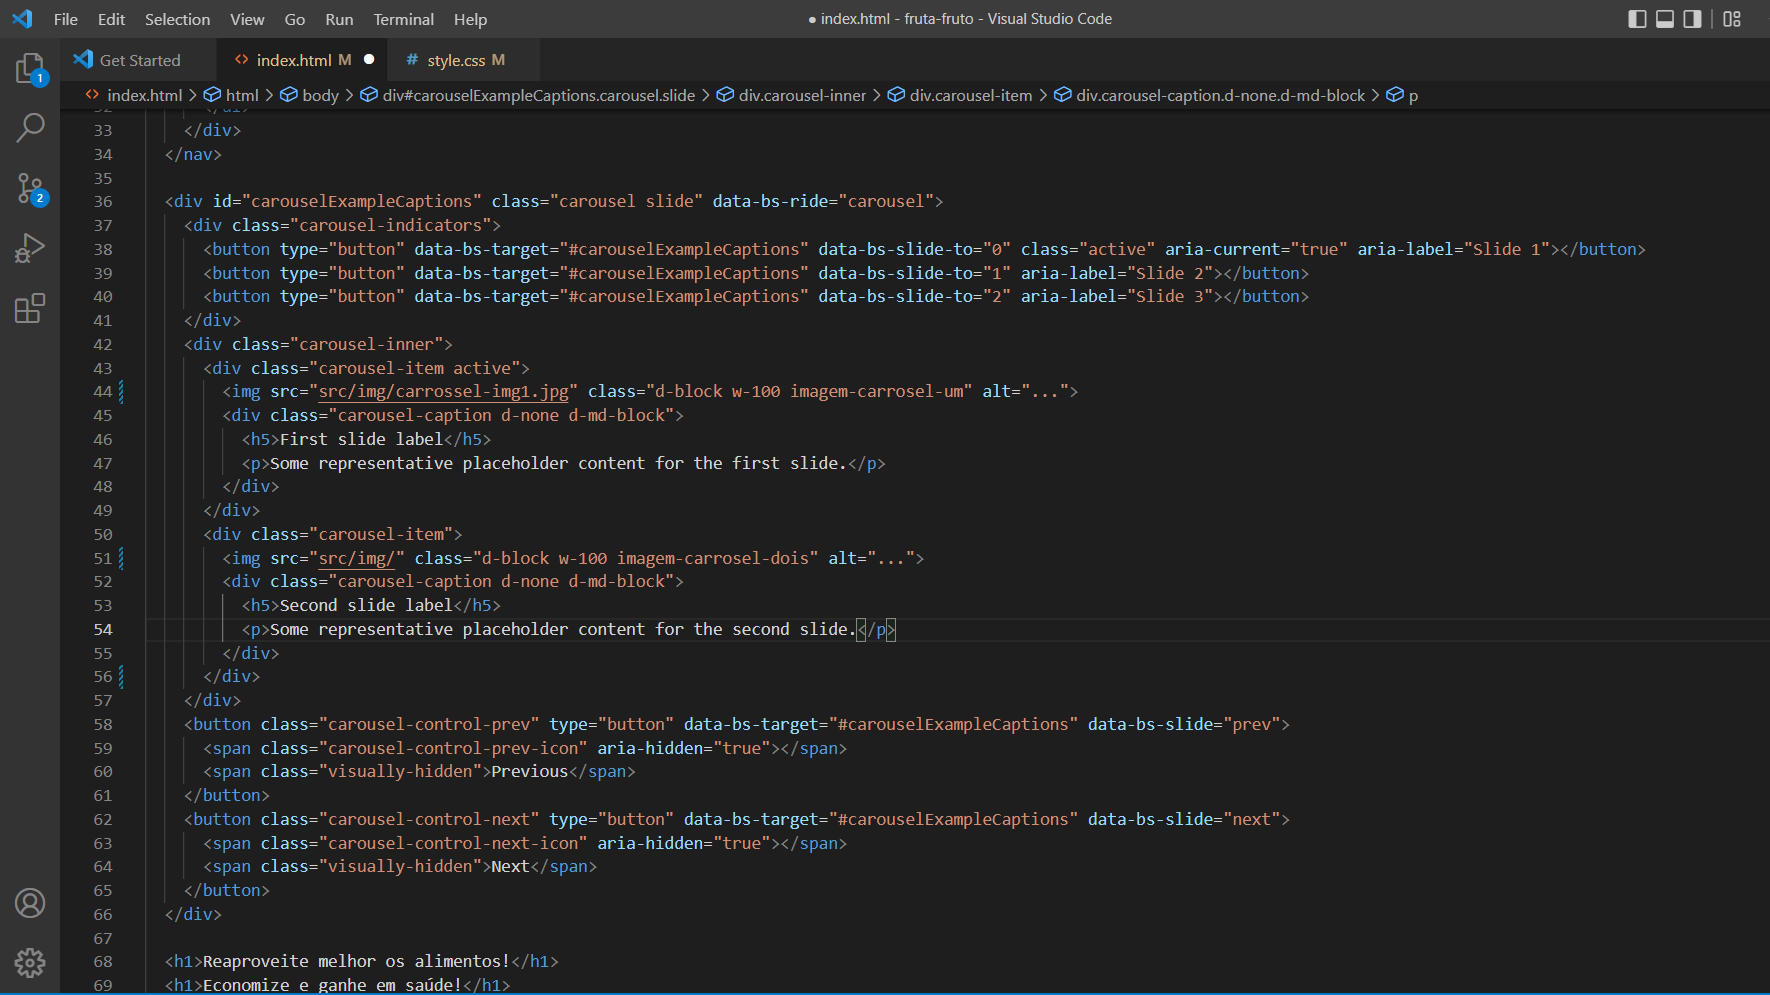Toggle the bottom Panel layout icon
Viewport: 1770px width, 995px height.
[1665, 19]
